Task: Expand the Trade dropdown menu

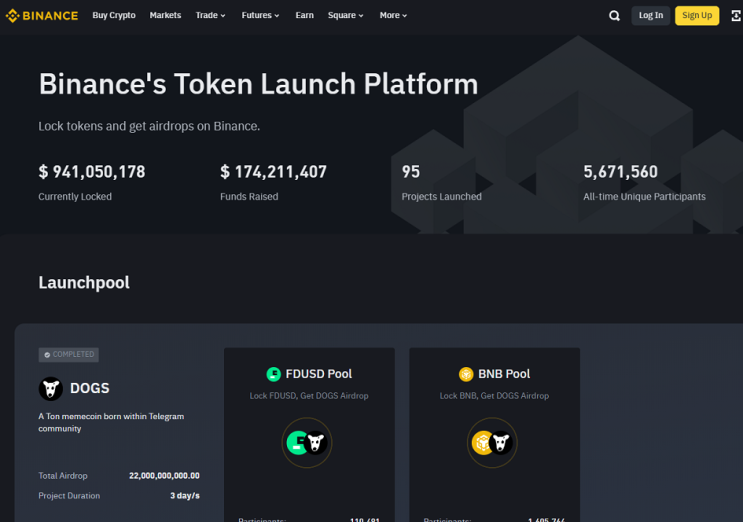Action: [210, 16]
